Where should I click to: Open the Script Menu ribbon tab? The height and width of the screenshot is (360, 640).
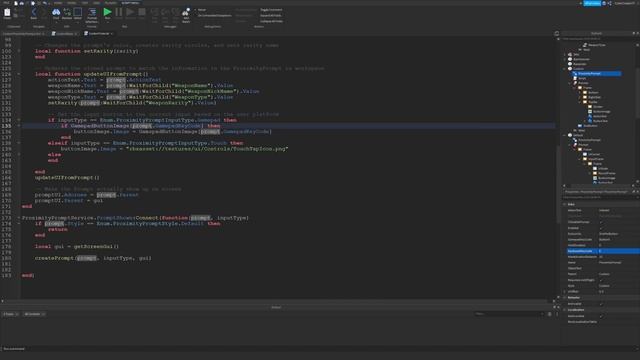(x=130, y=3)
